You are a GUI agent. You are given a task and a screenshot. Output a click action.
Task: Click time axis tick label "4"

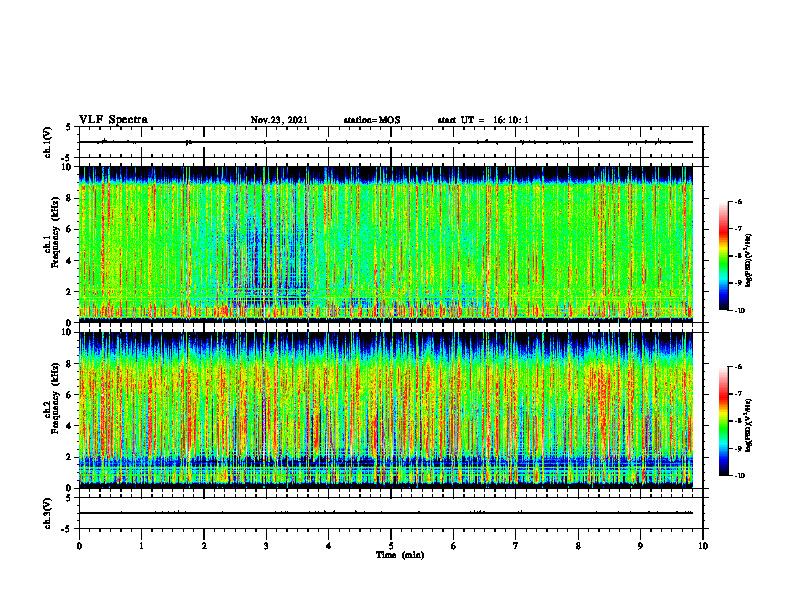click(329, 546)
